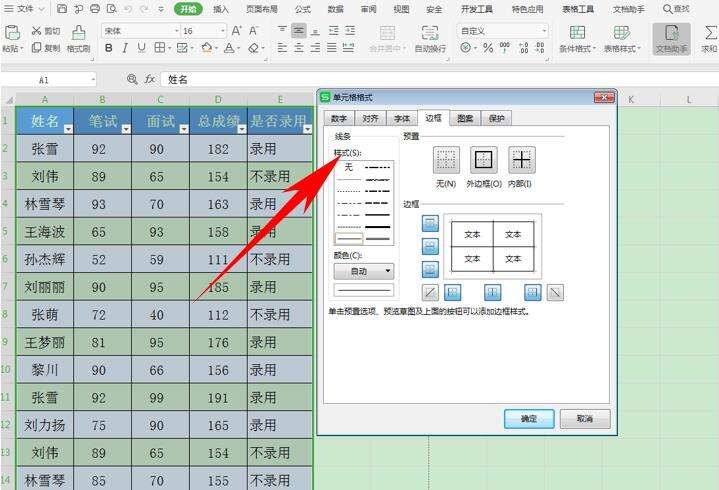The height and width of the screenshot is (490, 719).
Task: Open the Insert Function fx icon
Action: (149, 79)
